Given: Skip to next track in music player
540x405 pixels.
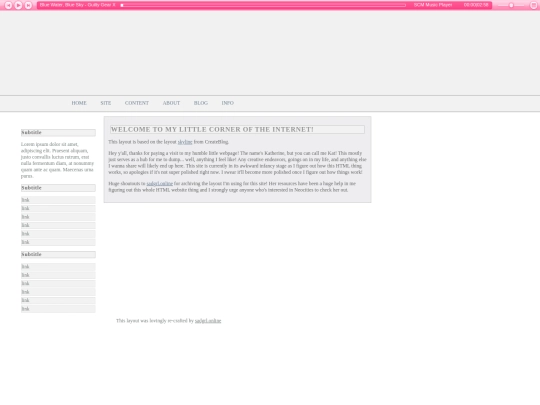Looking at the screenshot, I should [x=28, y=5].
